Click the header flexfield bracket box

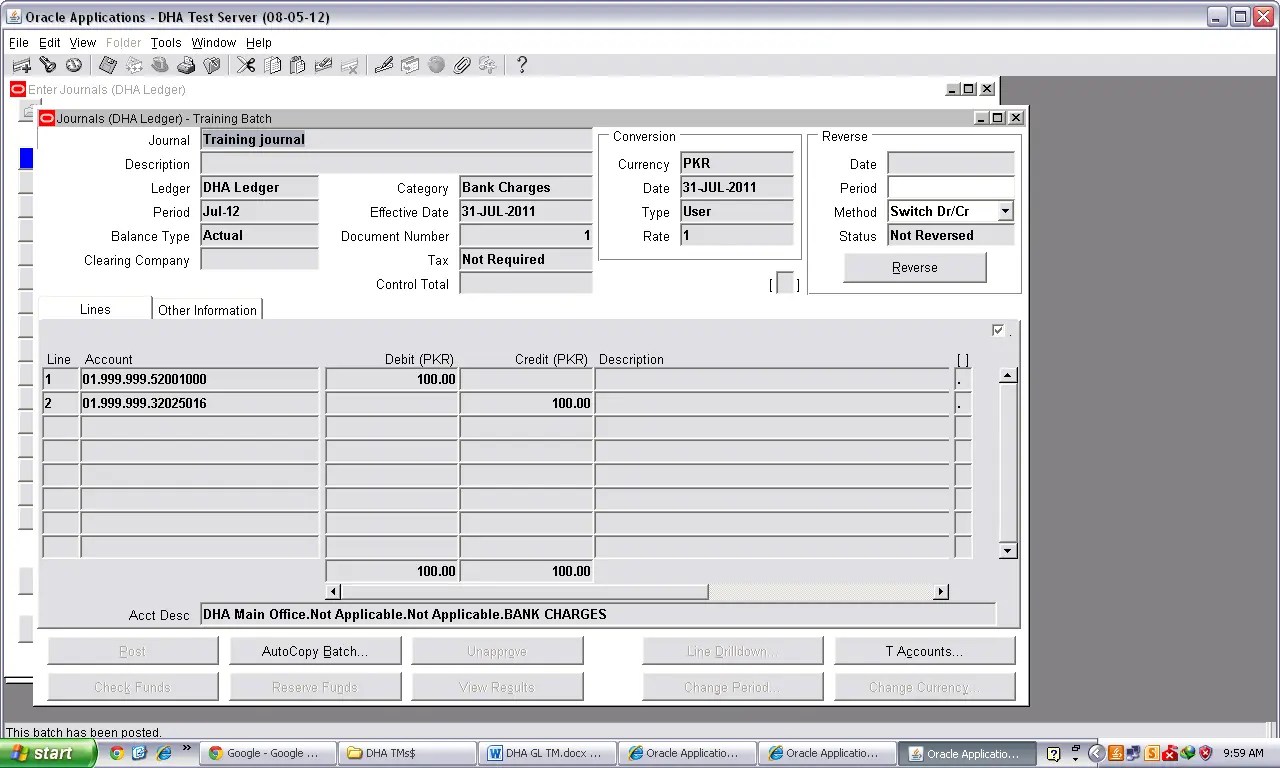[x=785, y=284]
